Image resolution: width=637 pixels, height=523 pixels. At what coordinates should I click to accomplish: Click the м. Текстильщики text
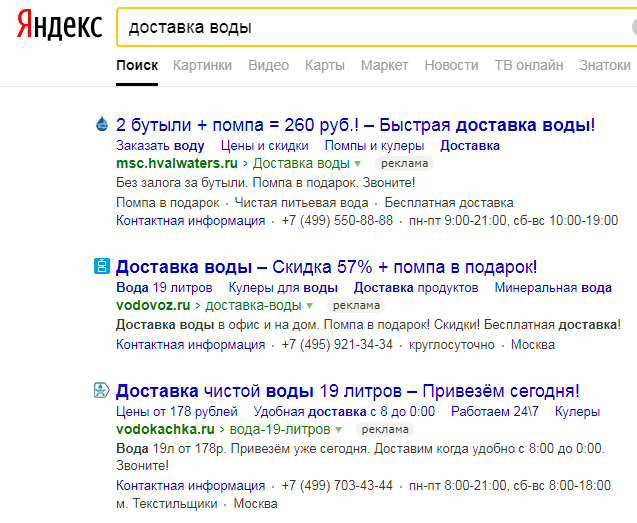coord(167,504)
